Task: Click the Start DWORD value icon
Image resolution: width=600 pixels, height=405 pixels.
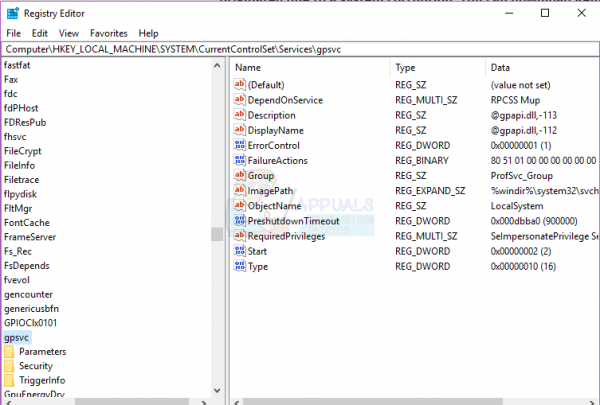Action: point(240,251)
